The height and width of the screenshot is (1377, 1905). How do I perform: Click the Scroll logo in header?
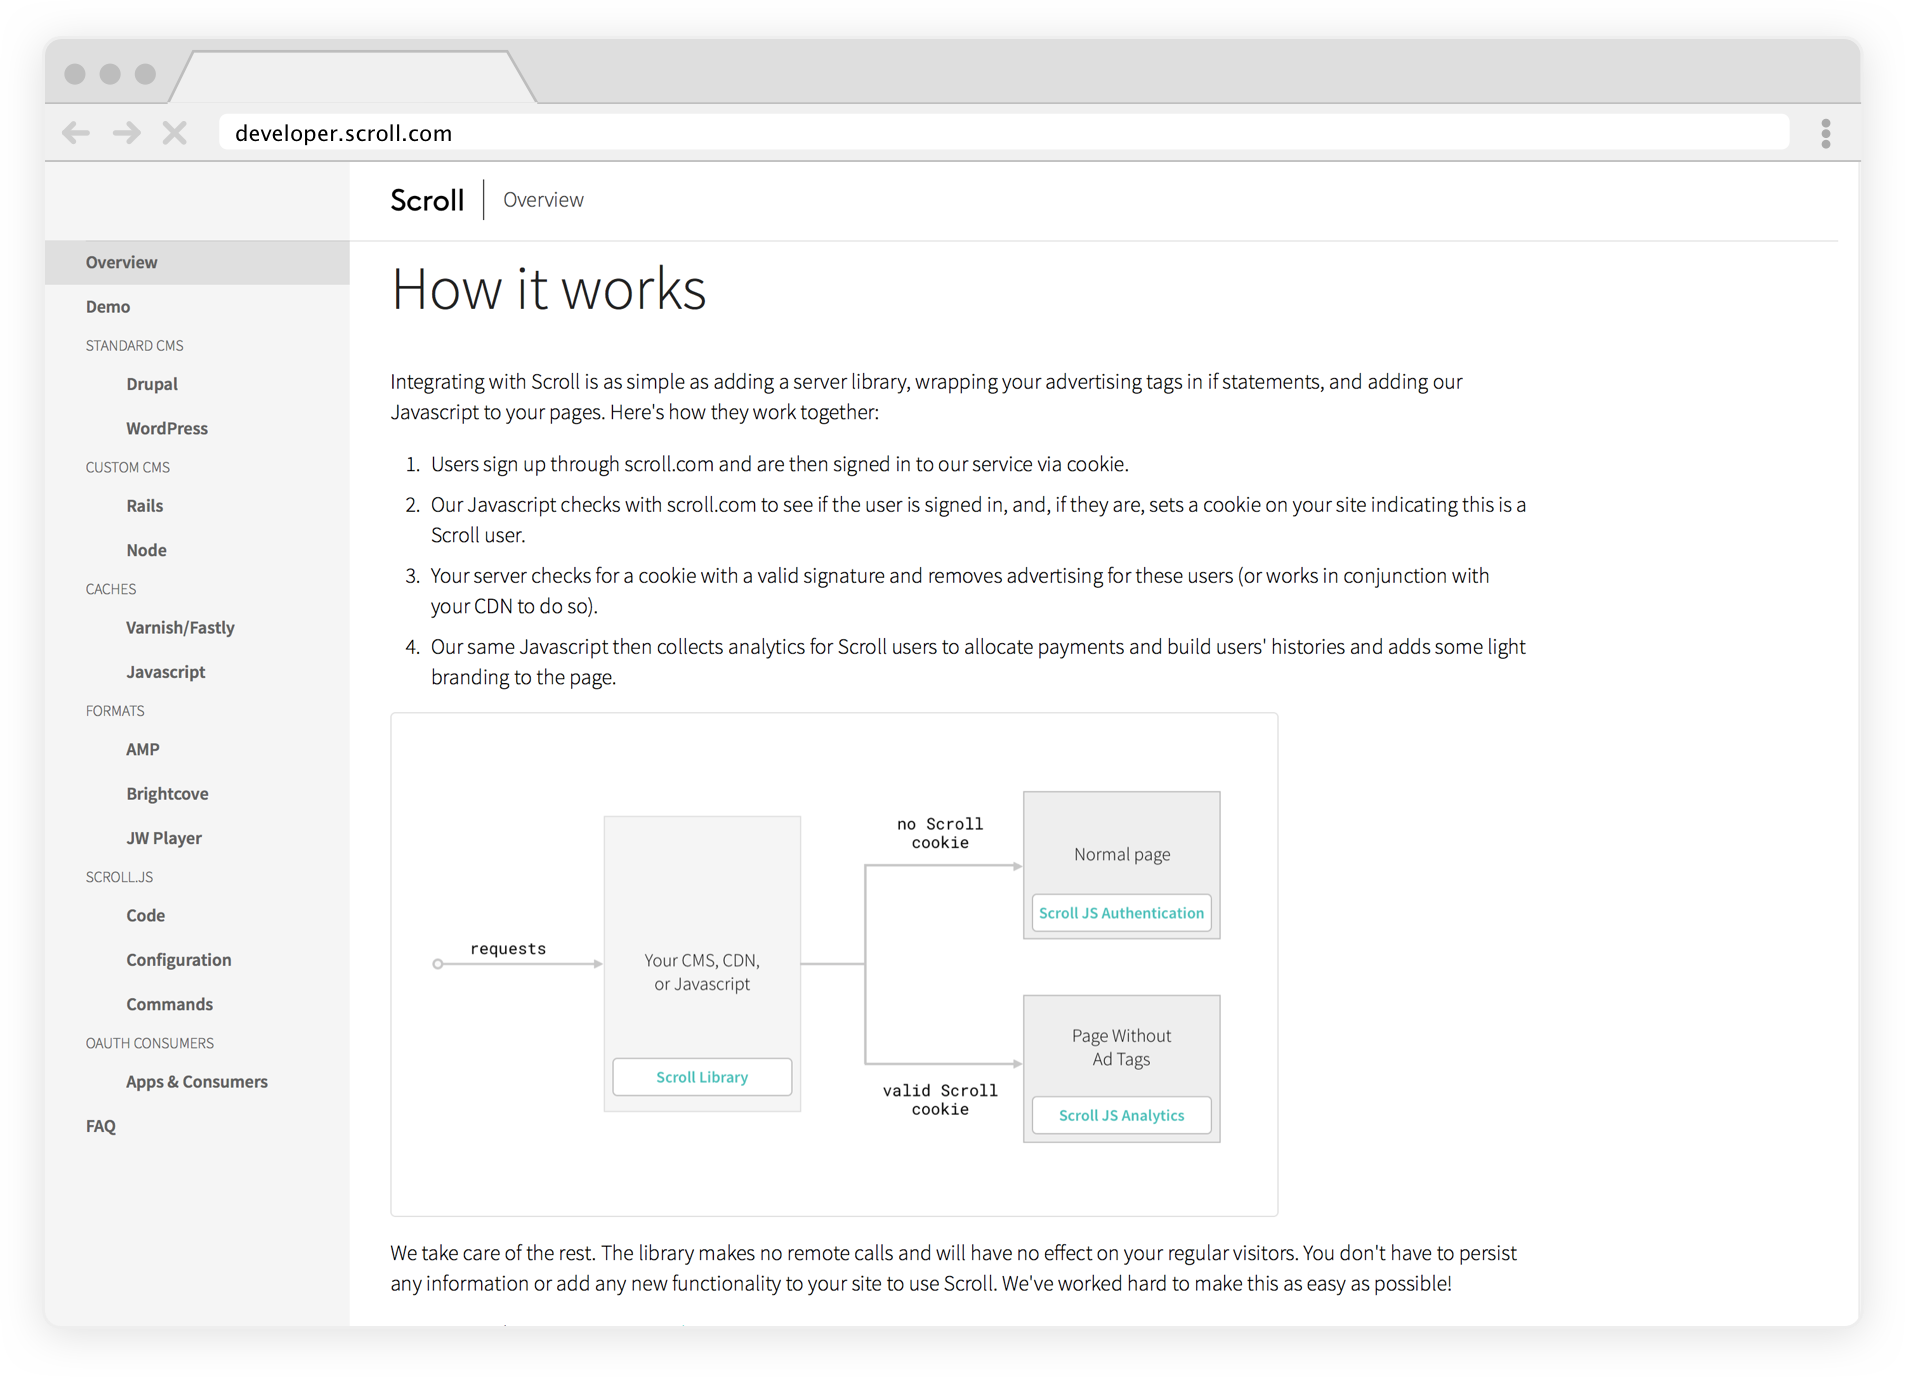427,200
